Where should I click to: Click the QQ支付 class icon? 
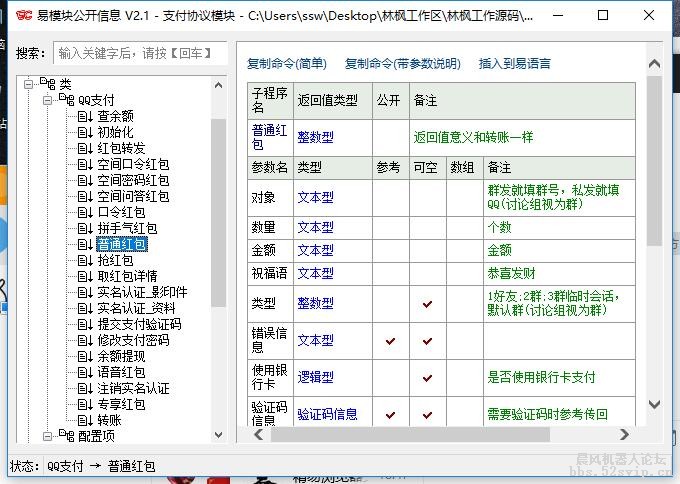pos(66,100)
